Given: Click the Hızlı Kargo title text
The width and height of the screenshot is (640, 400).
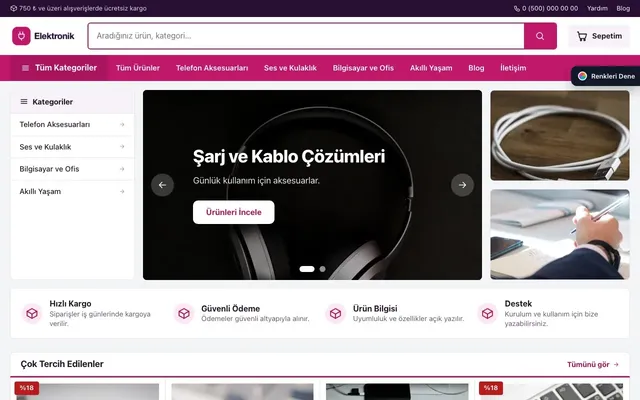Looking at the screenshot, I should pyautogui.click(x=70, y=304).
